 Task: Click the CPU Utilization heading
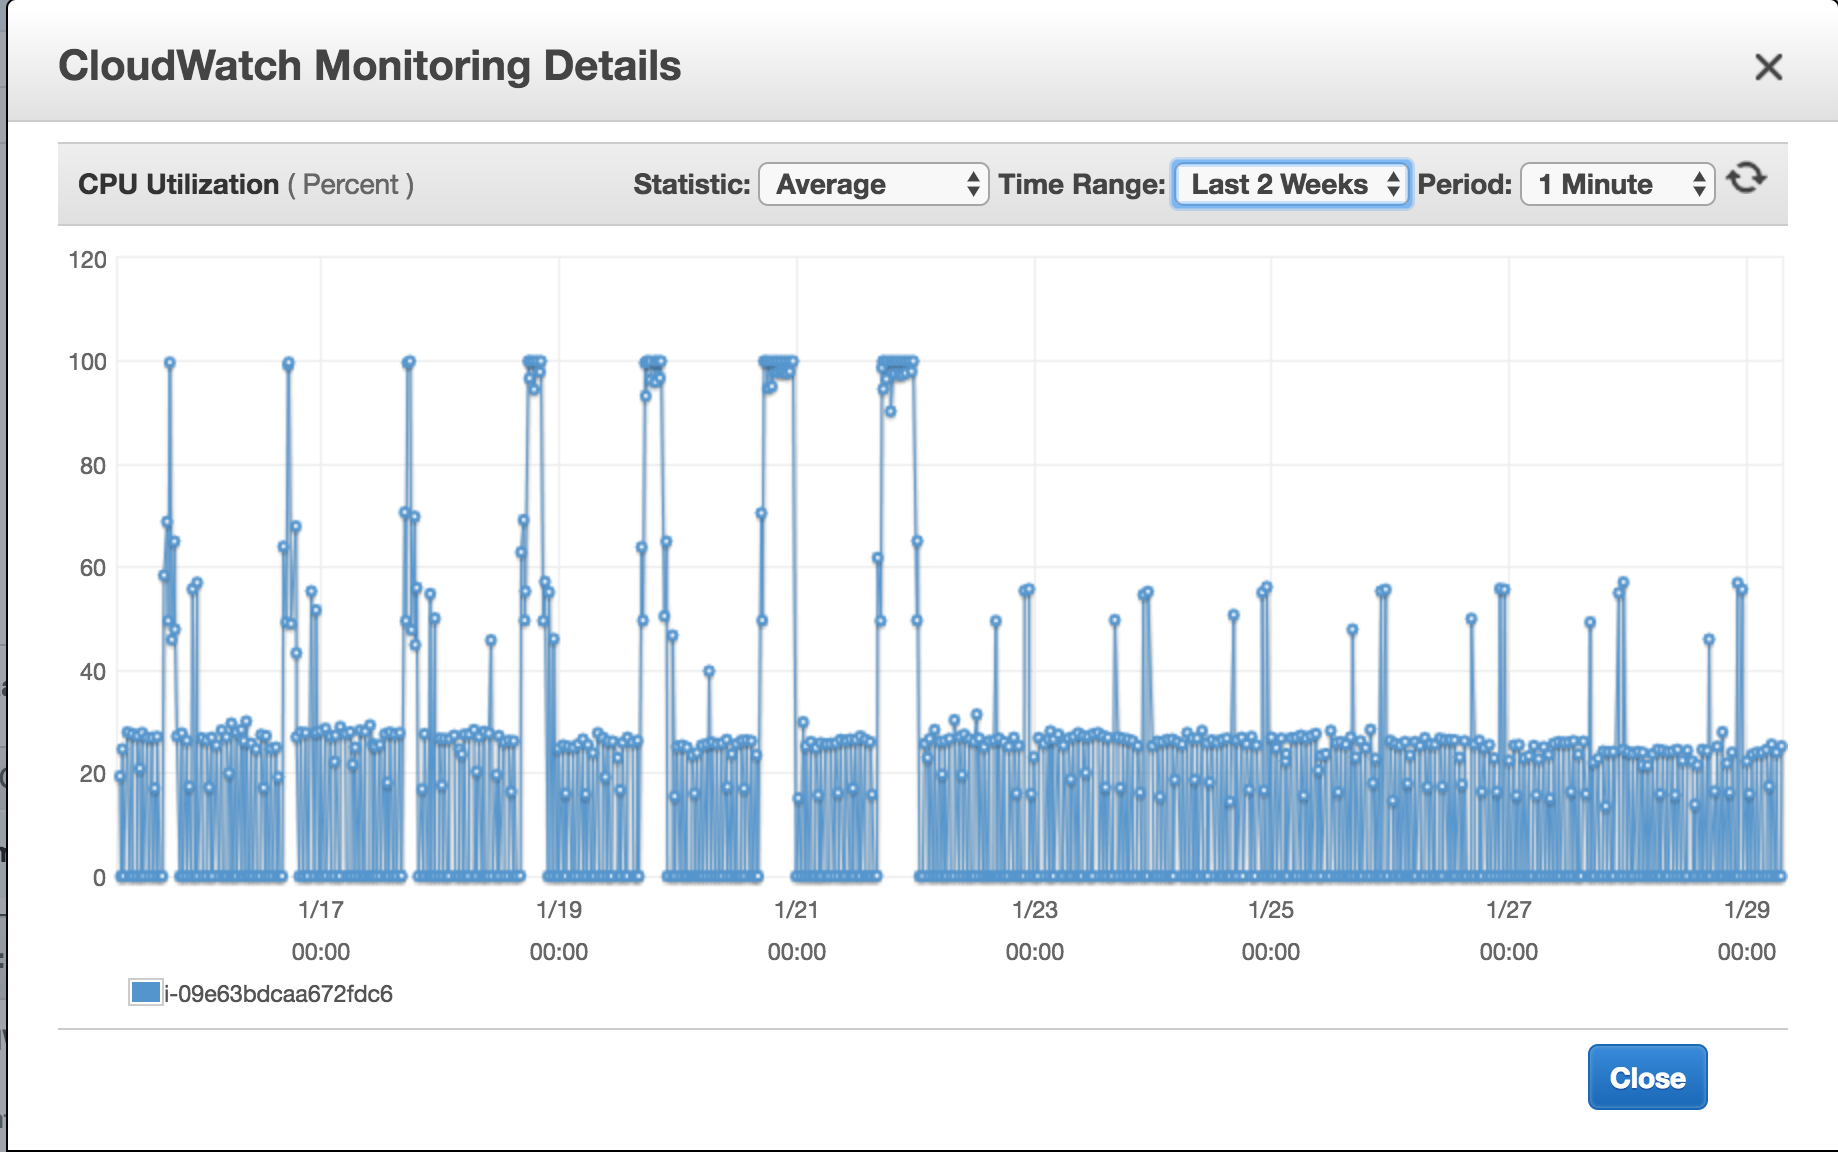178,184
